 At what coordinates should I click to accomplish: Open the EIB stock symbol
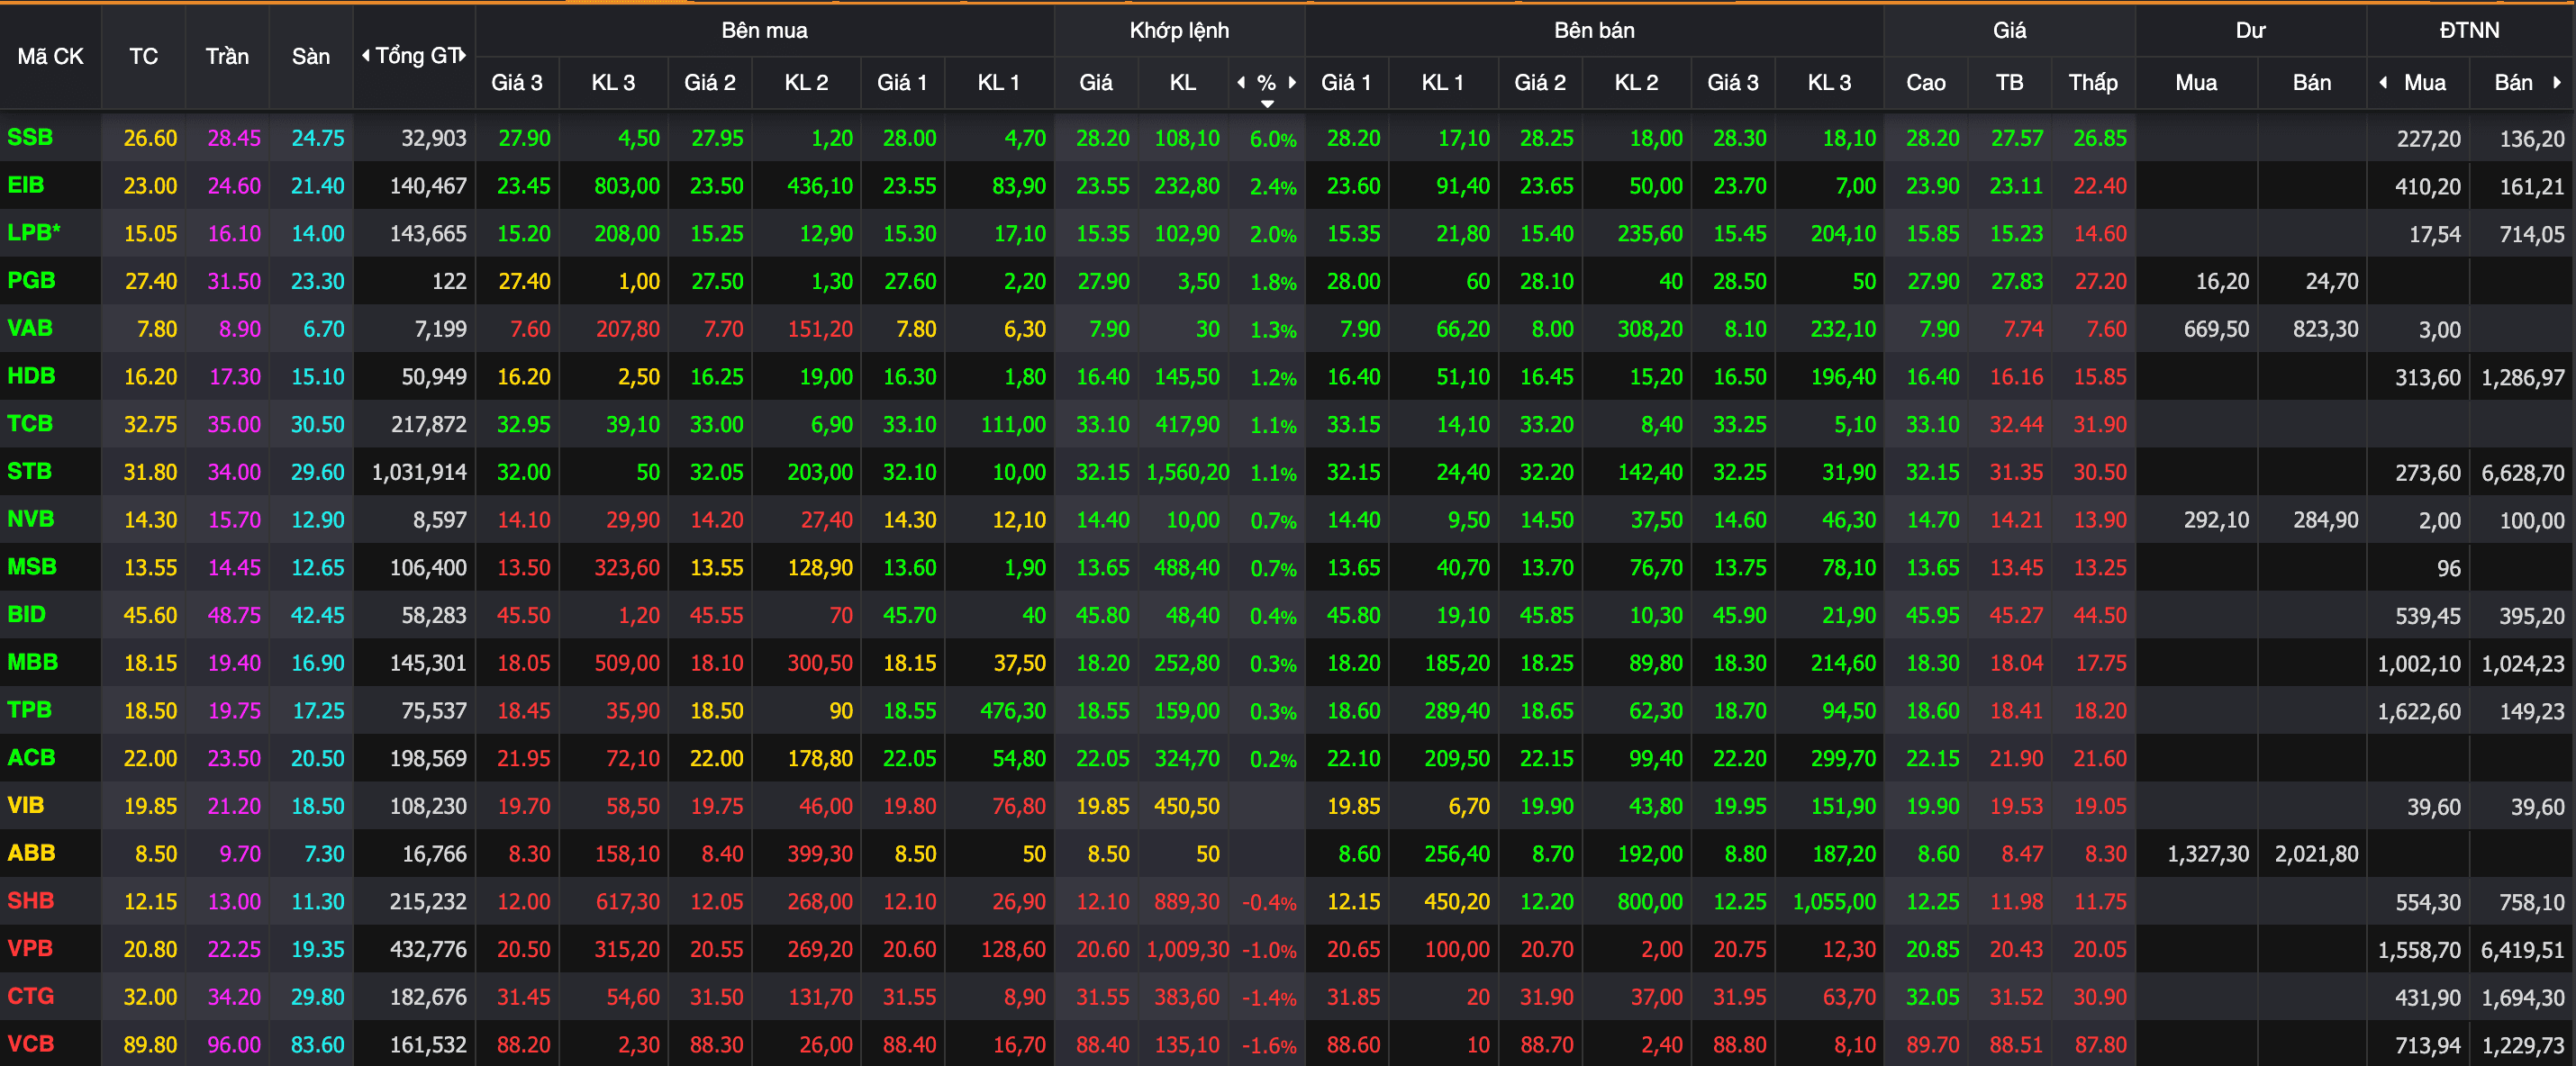pyautogui.click(x=26, y=185)
